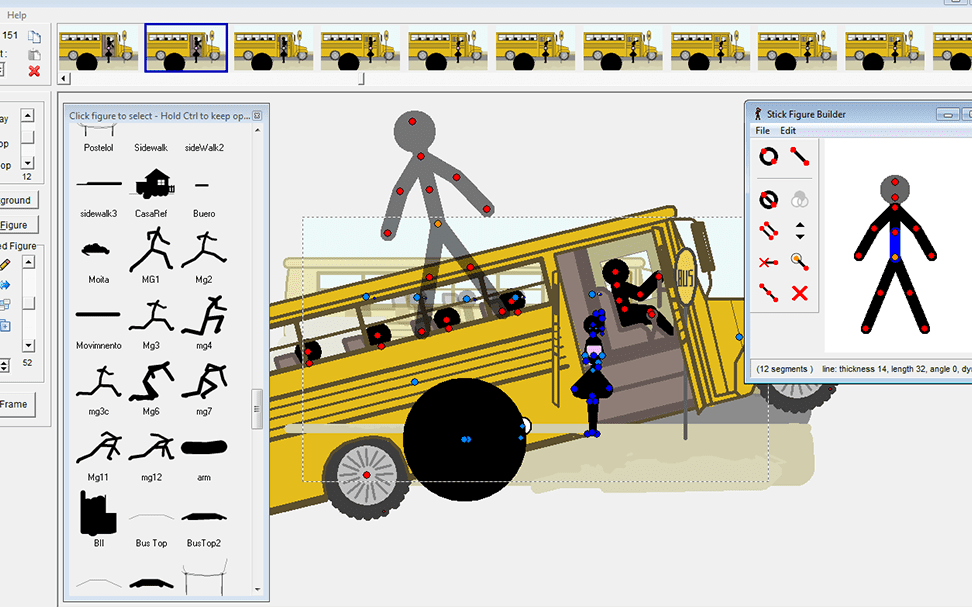Screen dimensions: 972x607
Task: Click the timeline horizontal scrollbar thumb
Action: tap(361, 78)
